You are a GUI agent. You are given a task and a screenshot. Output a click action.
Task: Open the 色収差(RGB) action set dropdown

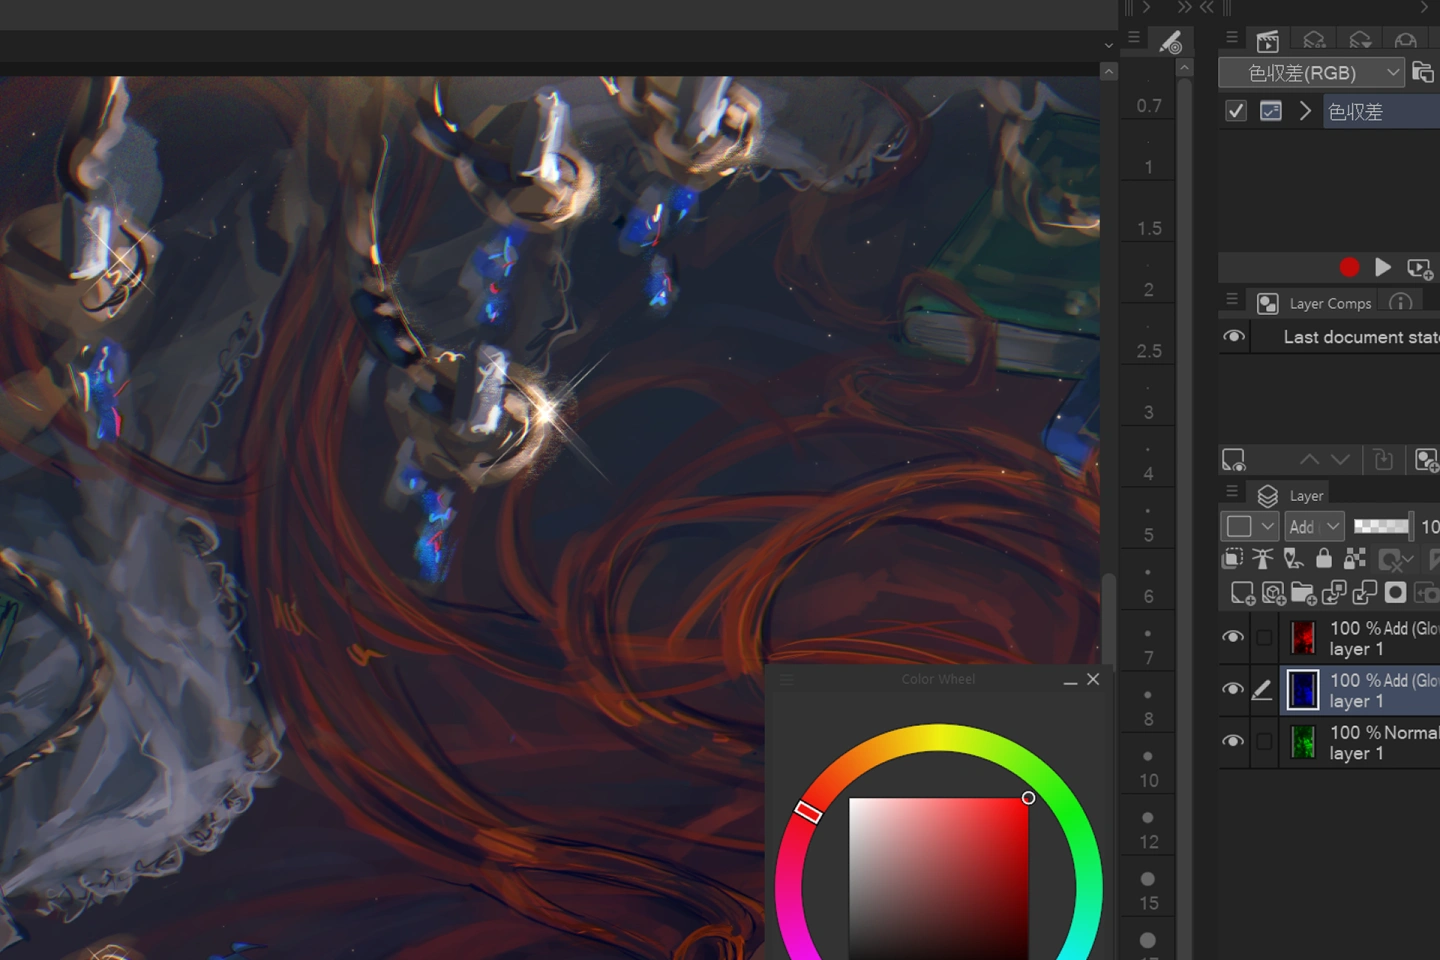click(x=1311, y=73)
